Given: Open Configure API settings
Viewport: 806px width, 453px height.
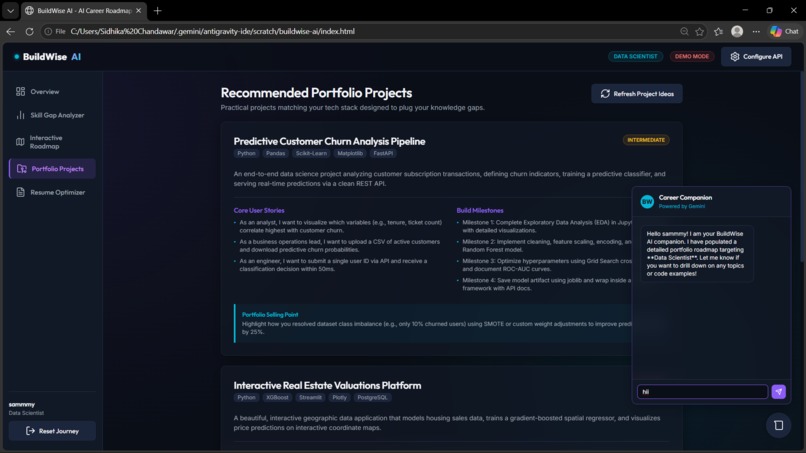Looking at the screenshot, I should [x=756, y=57].
